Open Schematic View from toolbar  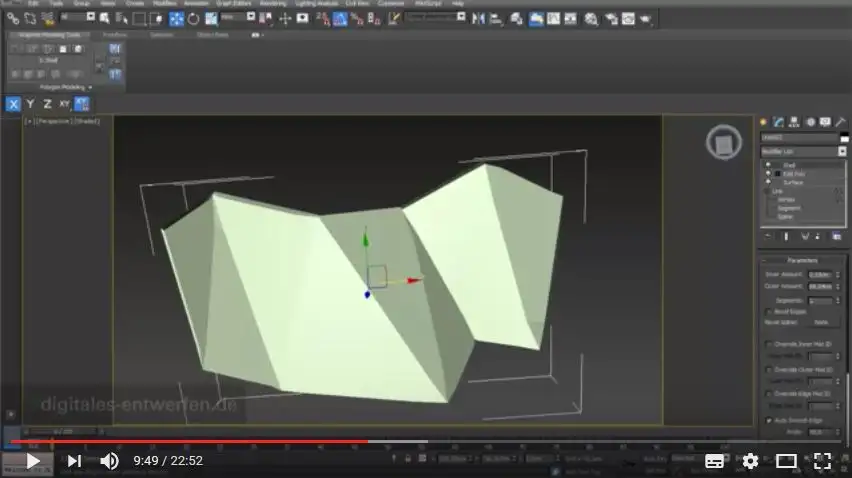(571, 19)
